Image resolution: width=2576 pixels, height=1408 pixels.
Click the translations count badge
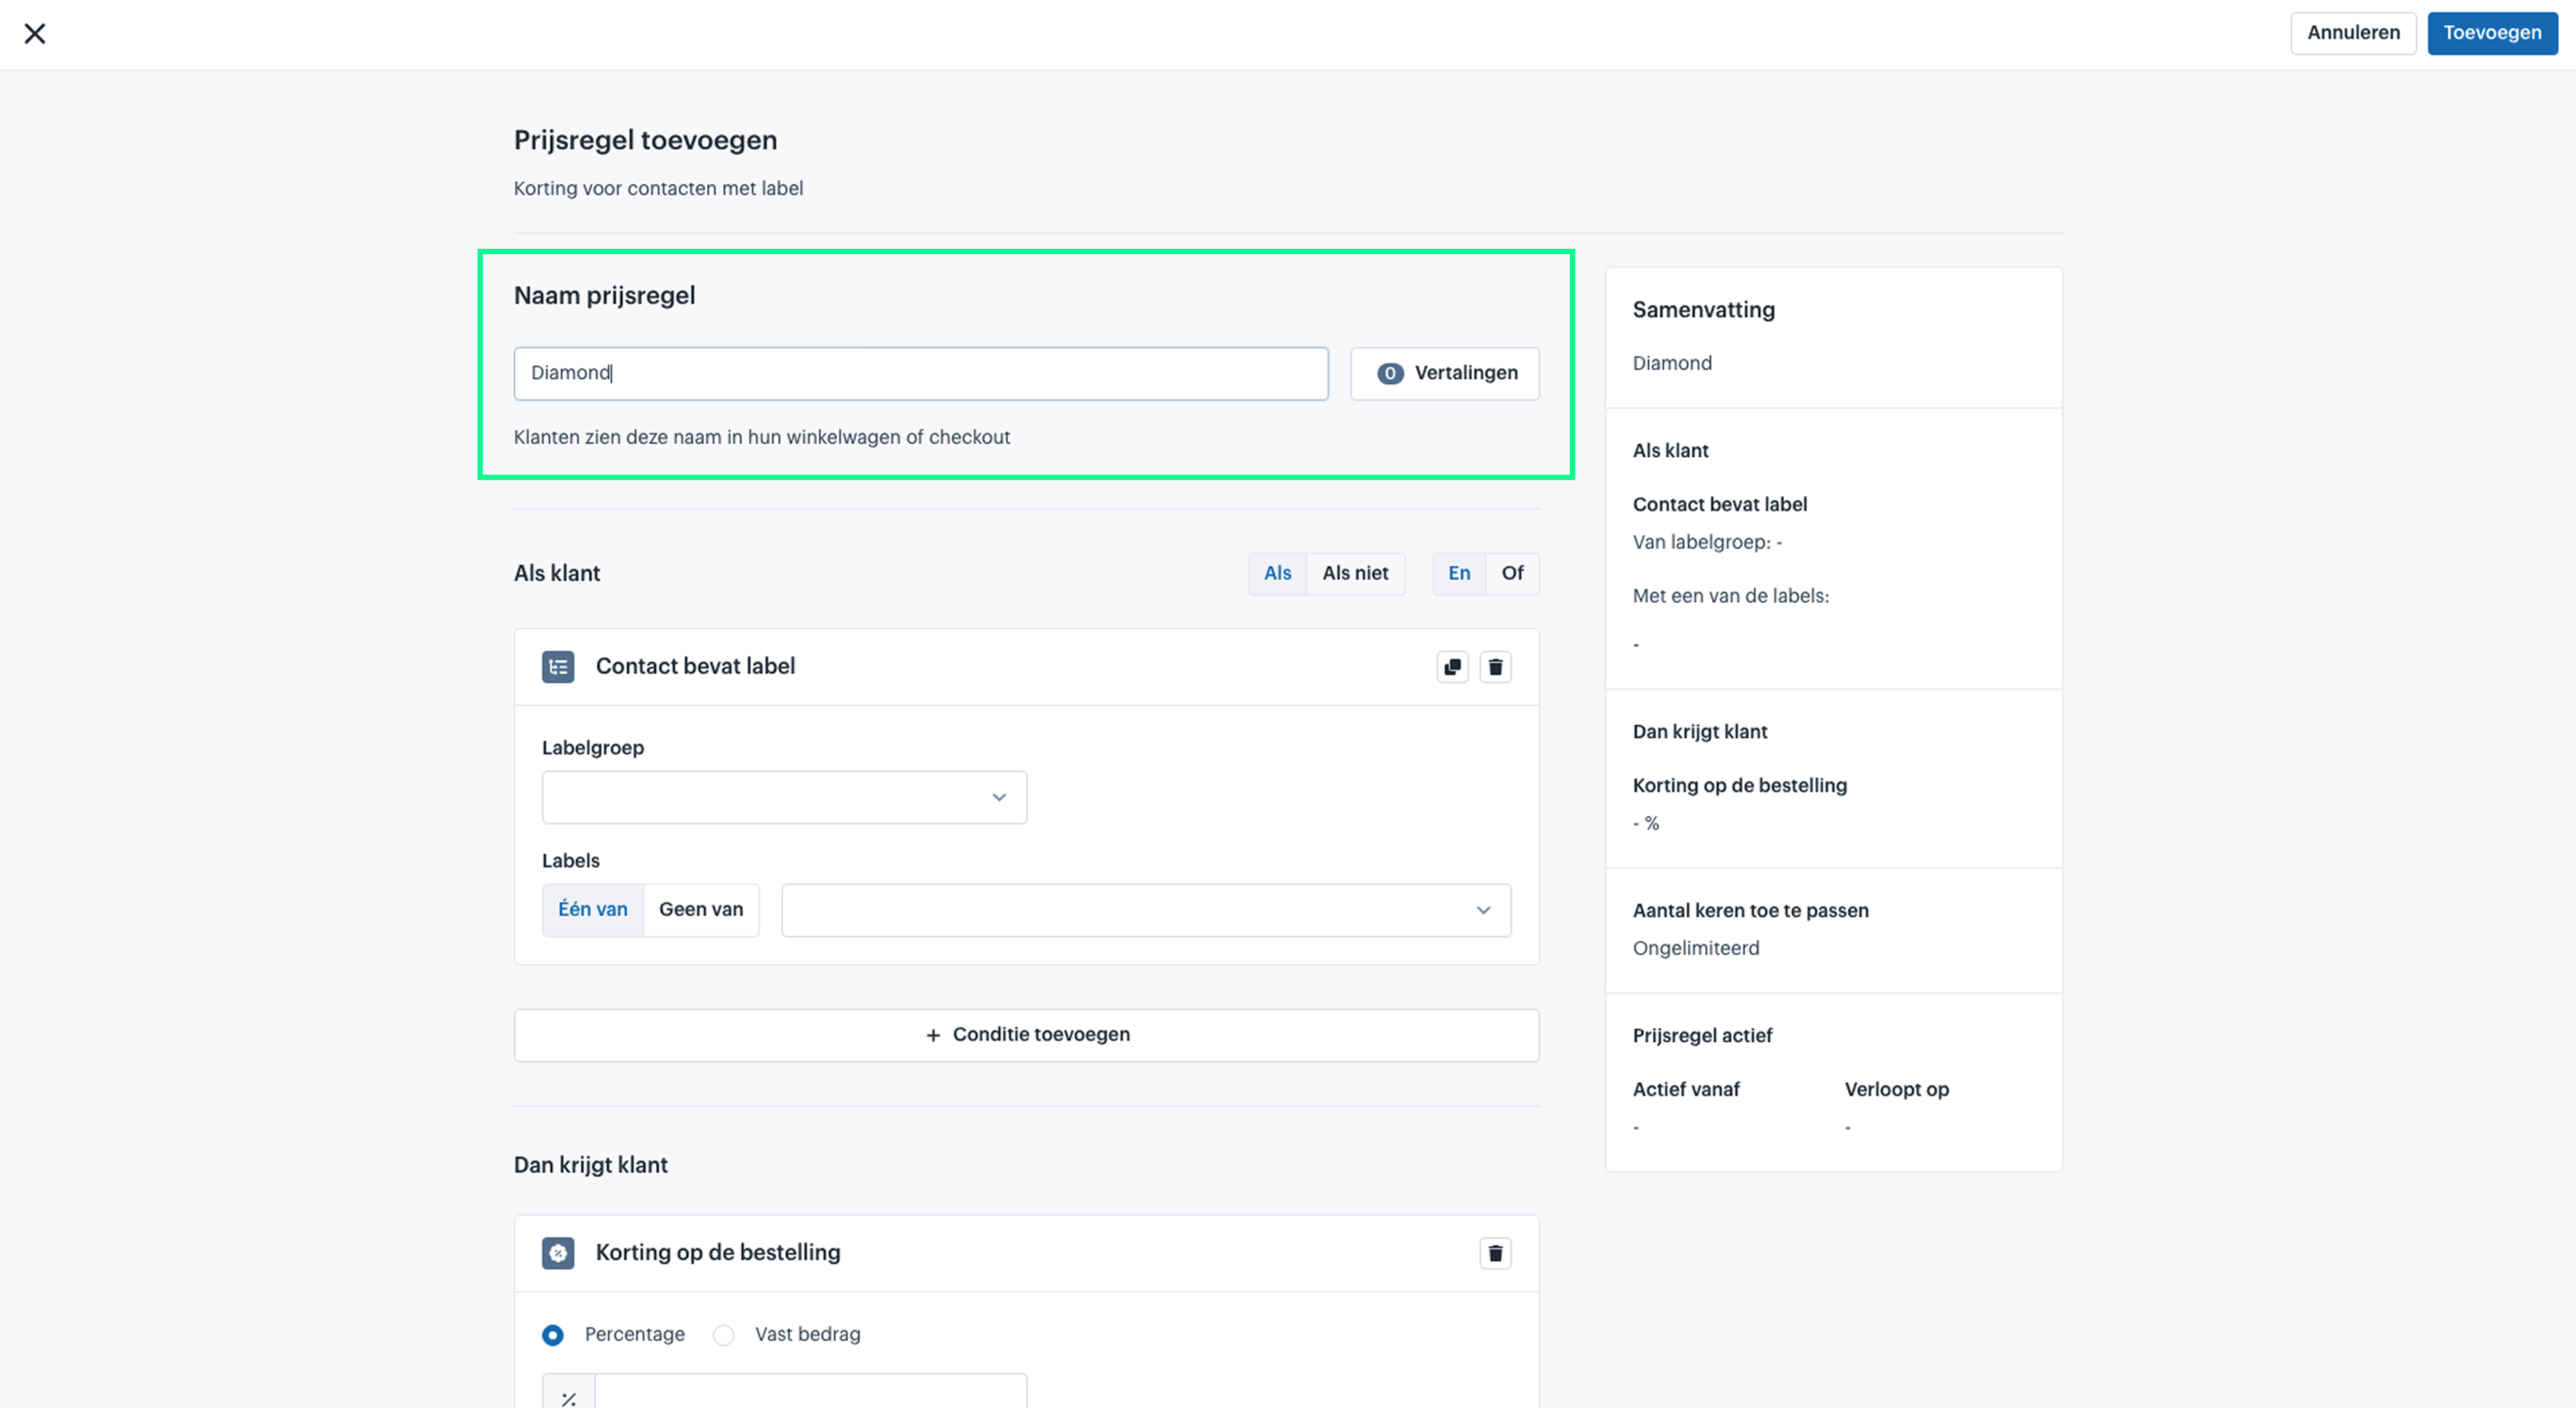(x=1389, y=373)
